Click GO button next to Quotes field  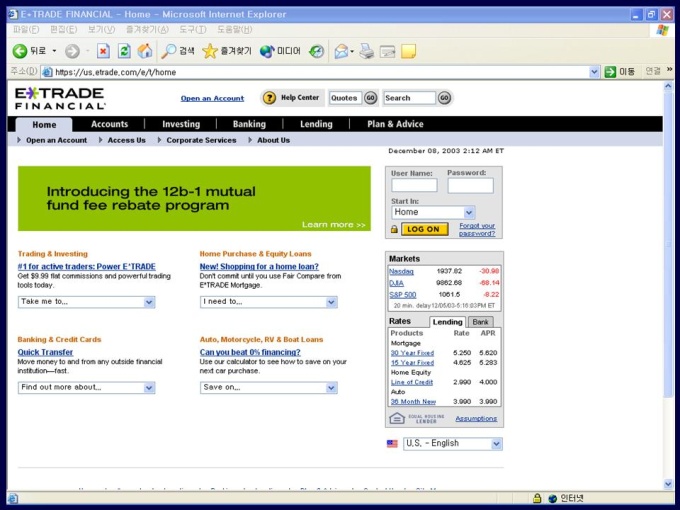point(370,98)
